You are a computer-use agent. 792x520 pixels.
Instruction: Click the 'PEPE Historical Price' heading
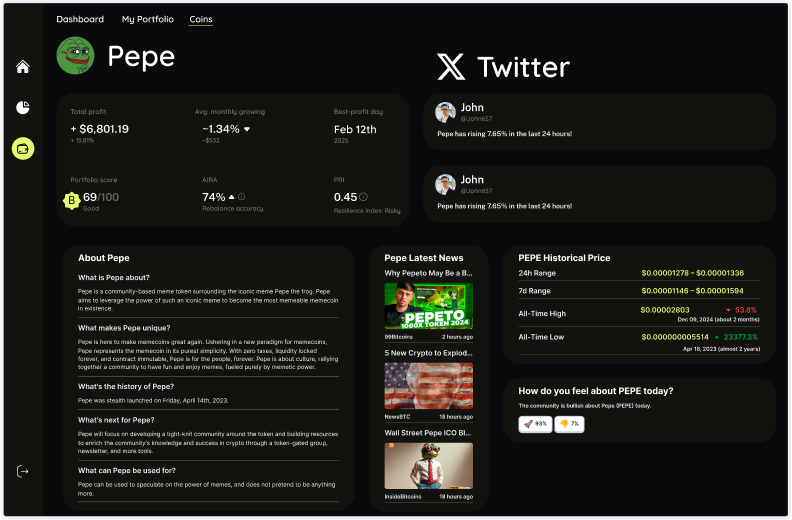[x=564, y=258]
